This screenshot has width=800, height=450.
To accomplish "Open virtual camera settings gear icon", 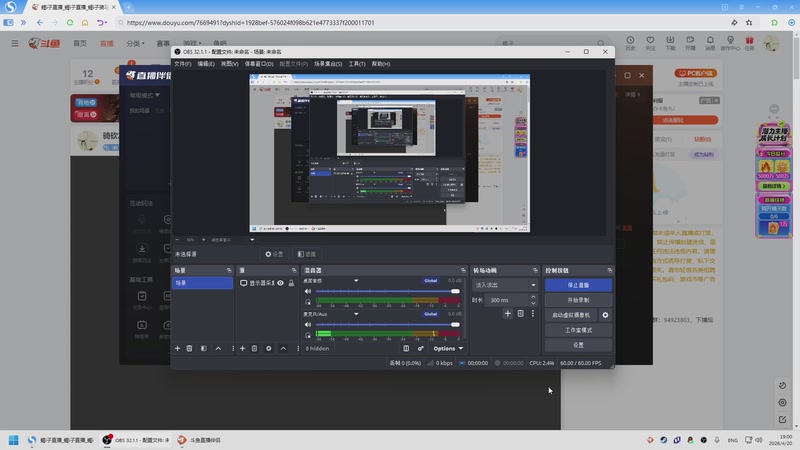I will [x=605, y=315].
